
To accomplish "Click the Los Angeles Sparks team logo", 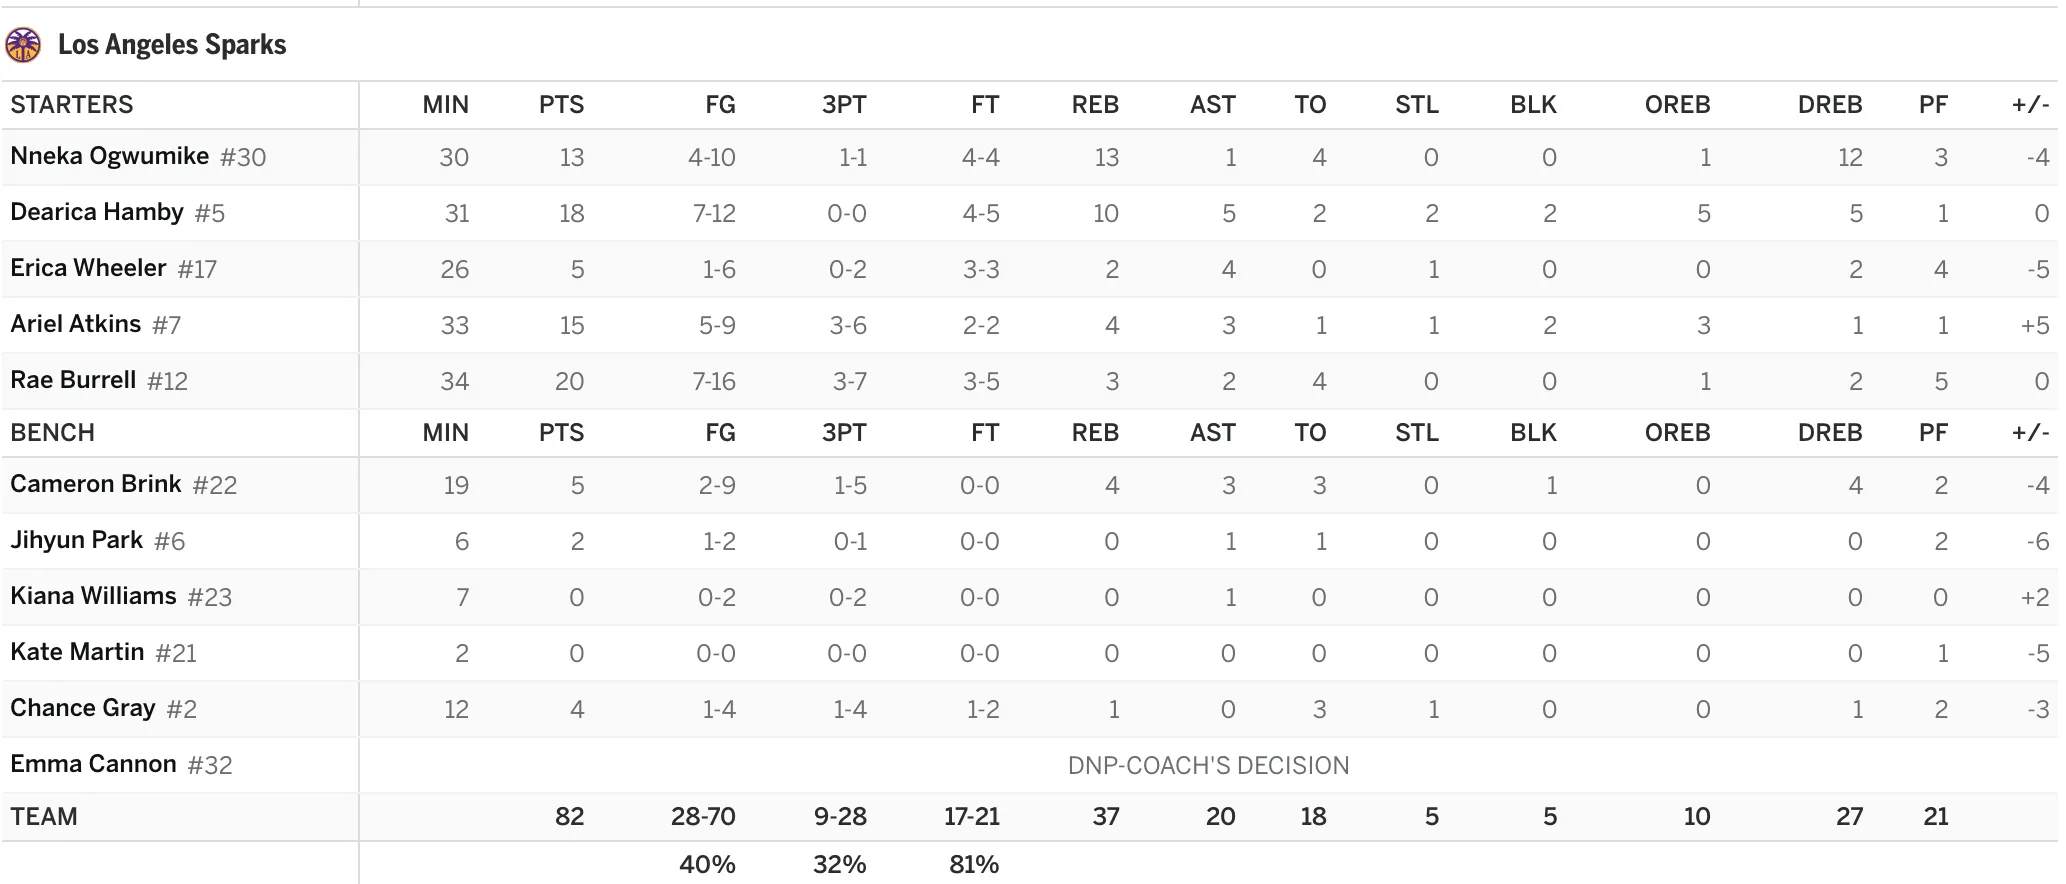I will point(23,45).
